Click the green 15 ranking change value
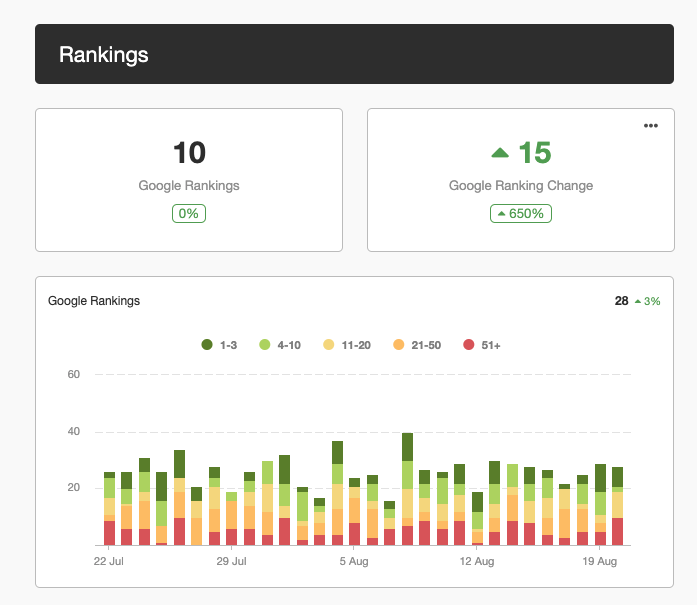697x605 pixels. [x=535, y=152]
